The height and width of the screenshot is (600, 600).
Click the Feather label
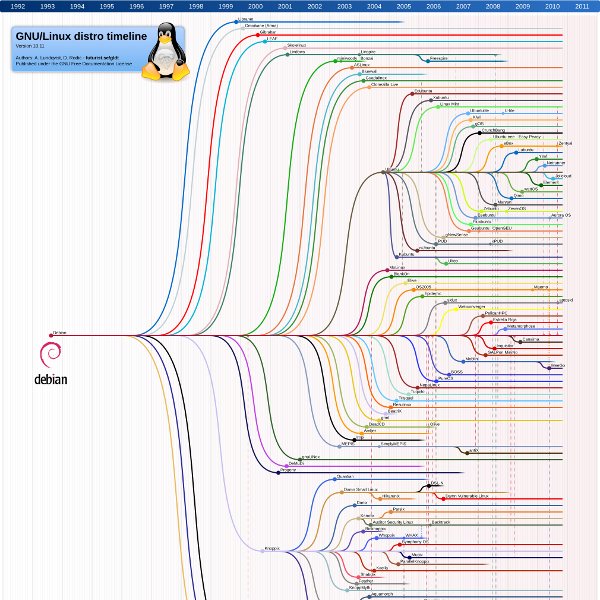365,581
